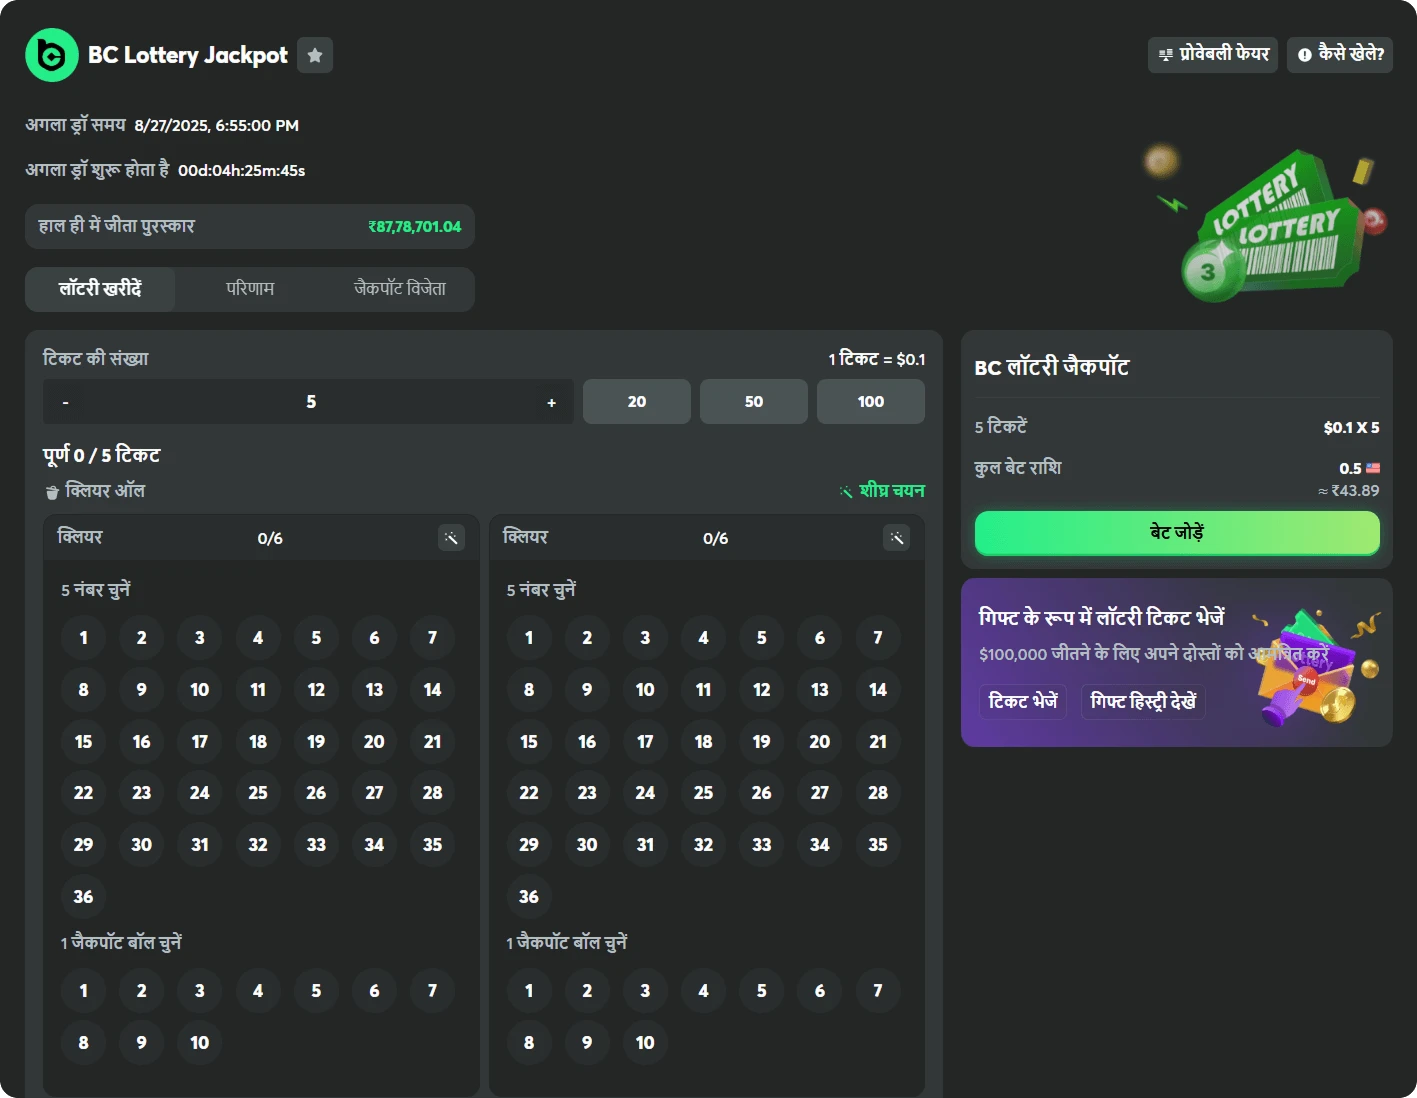Click शीघ्र चयन quick pick

[882, 491]
